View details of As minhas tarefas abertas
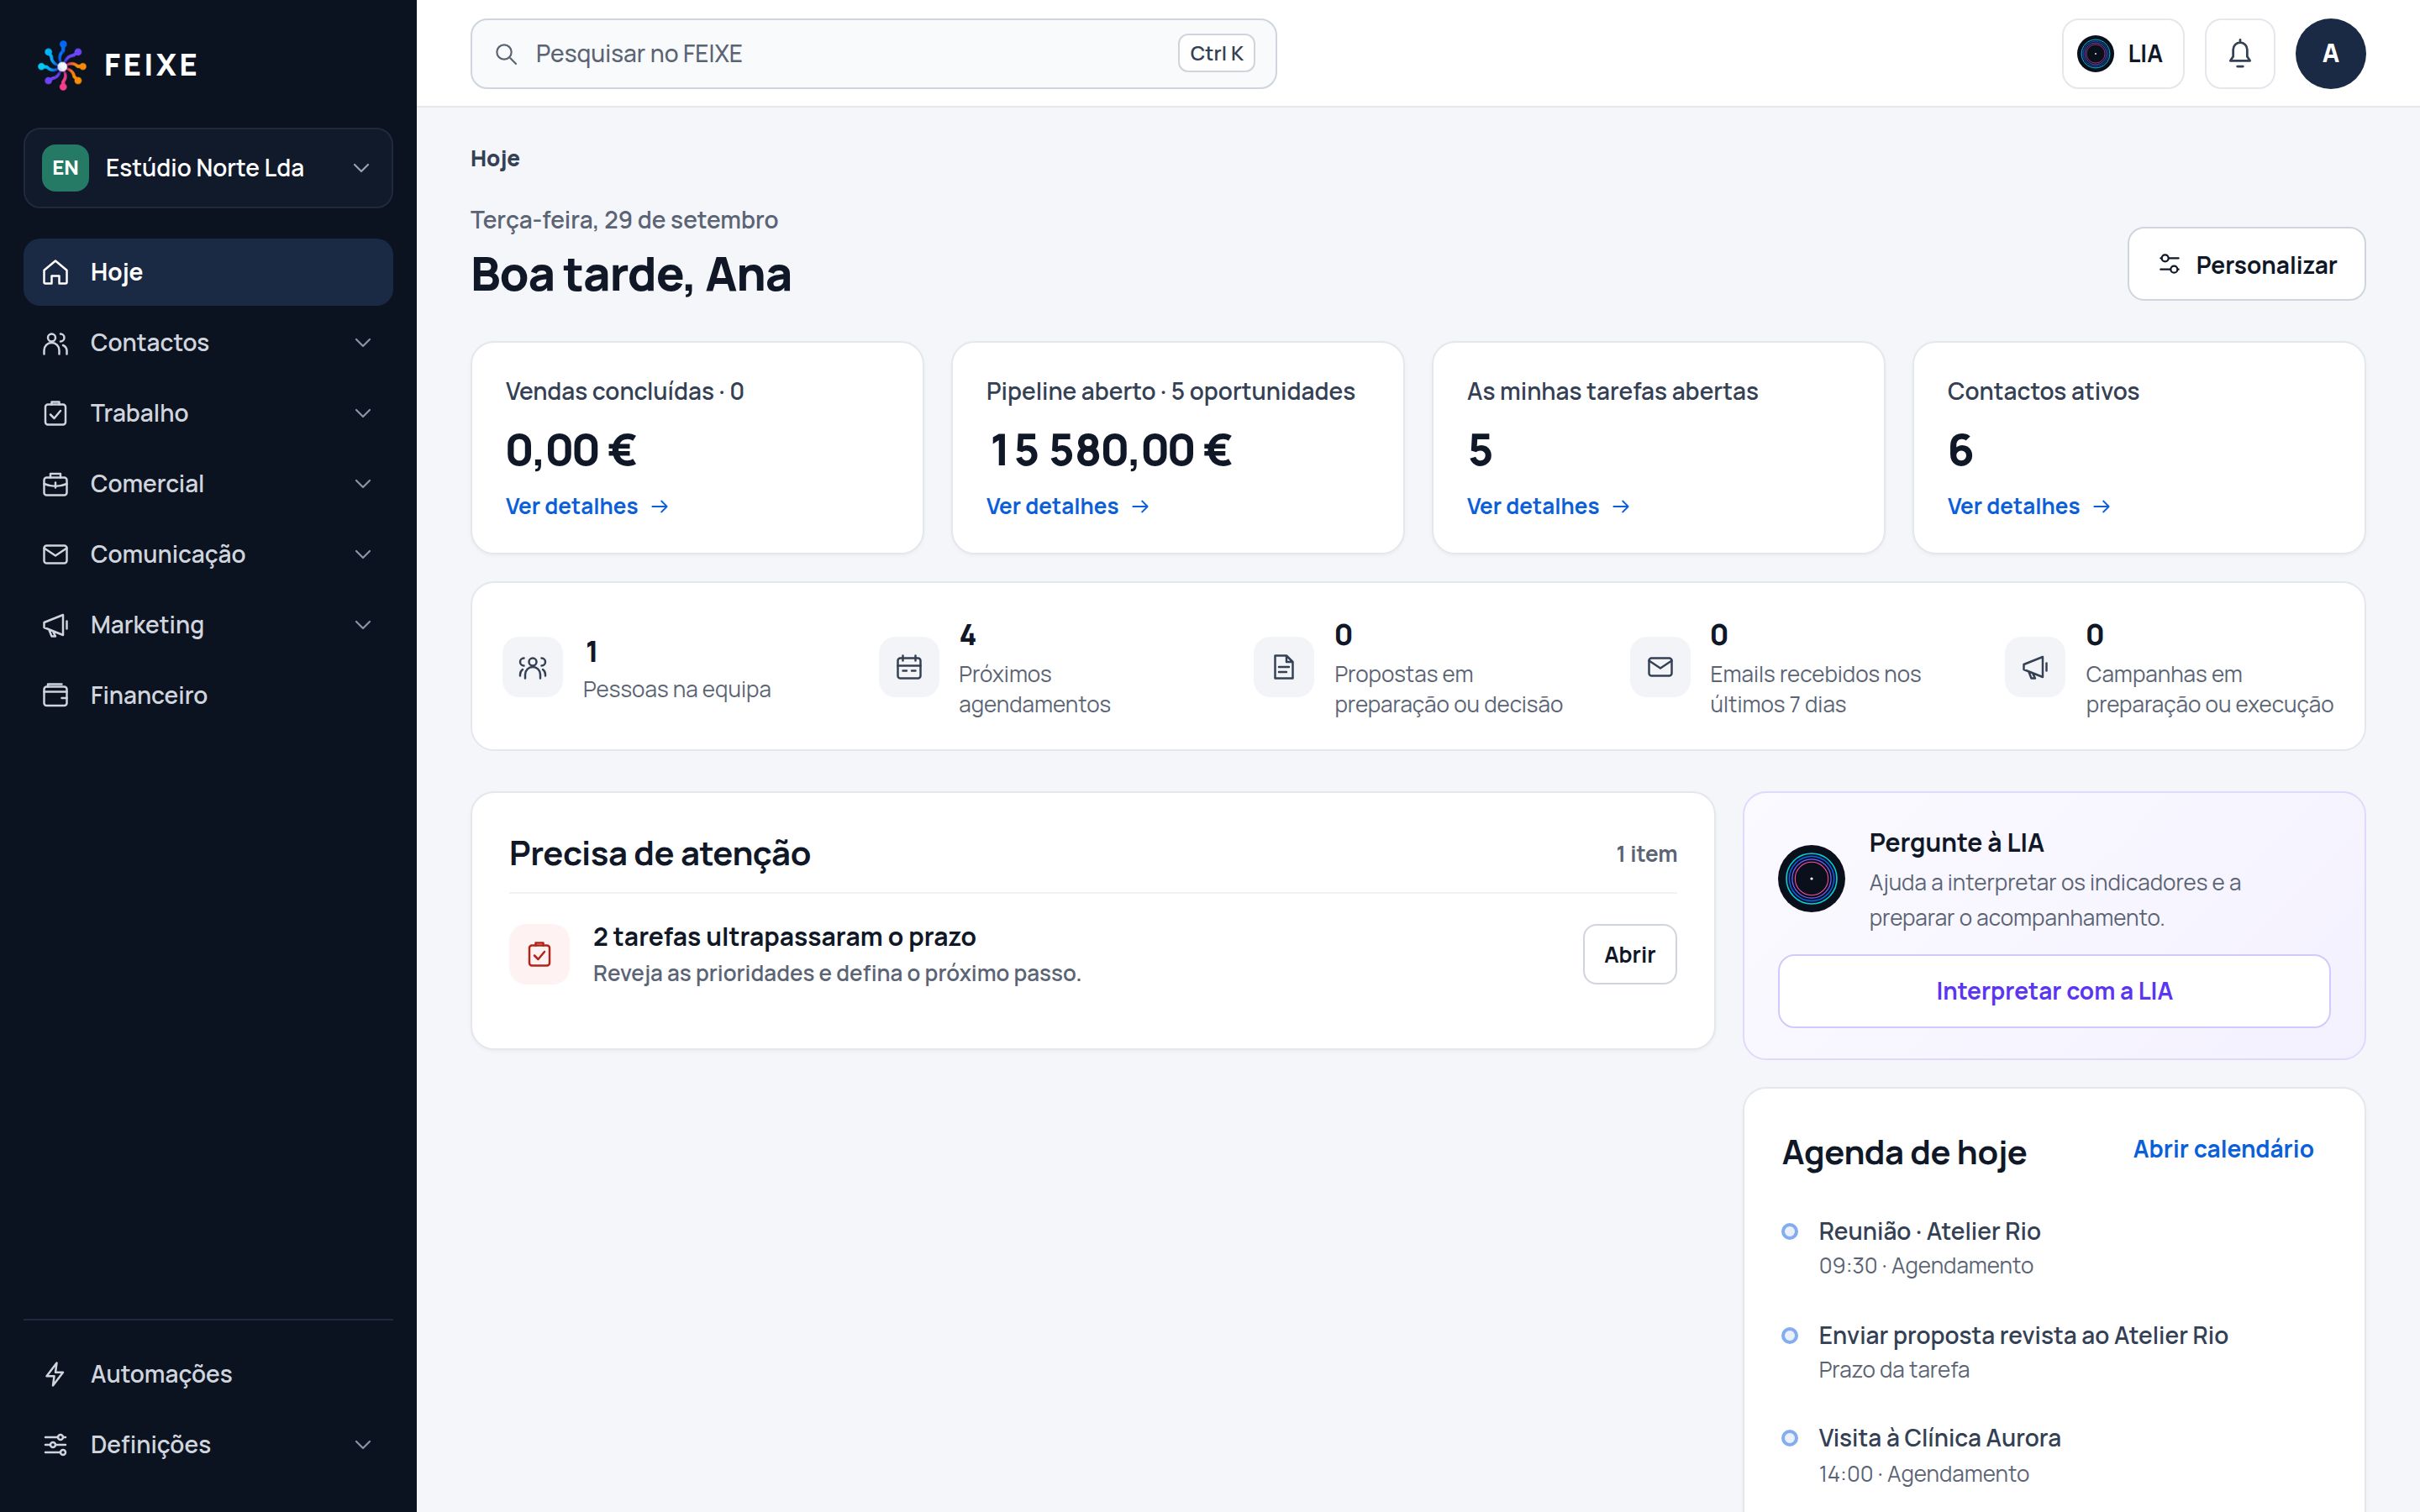The width and height of the screenshot is (2420, 1512). (x=1548, y=507)
